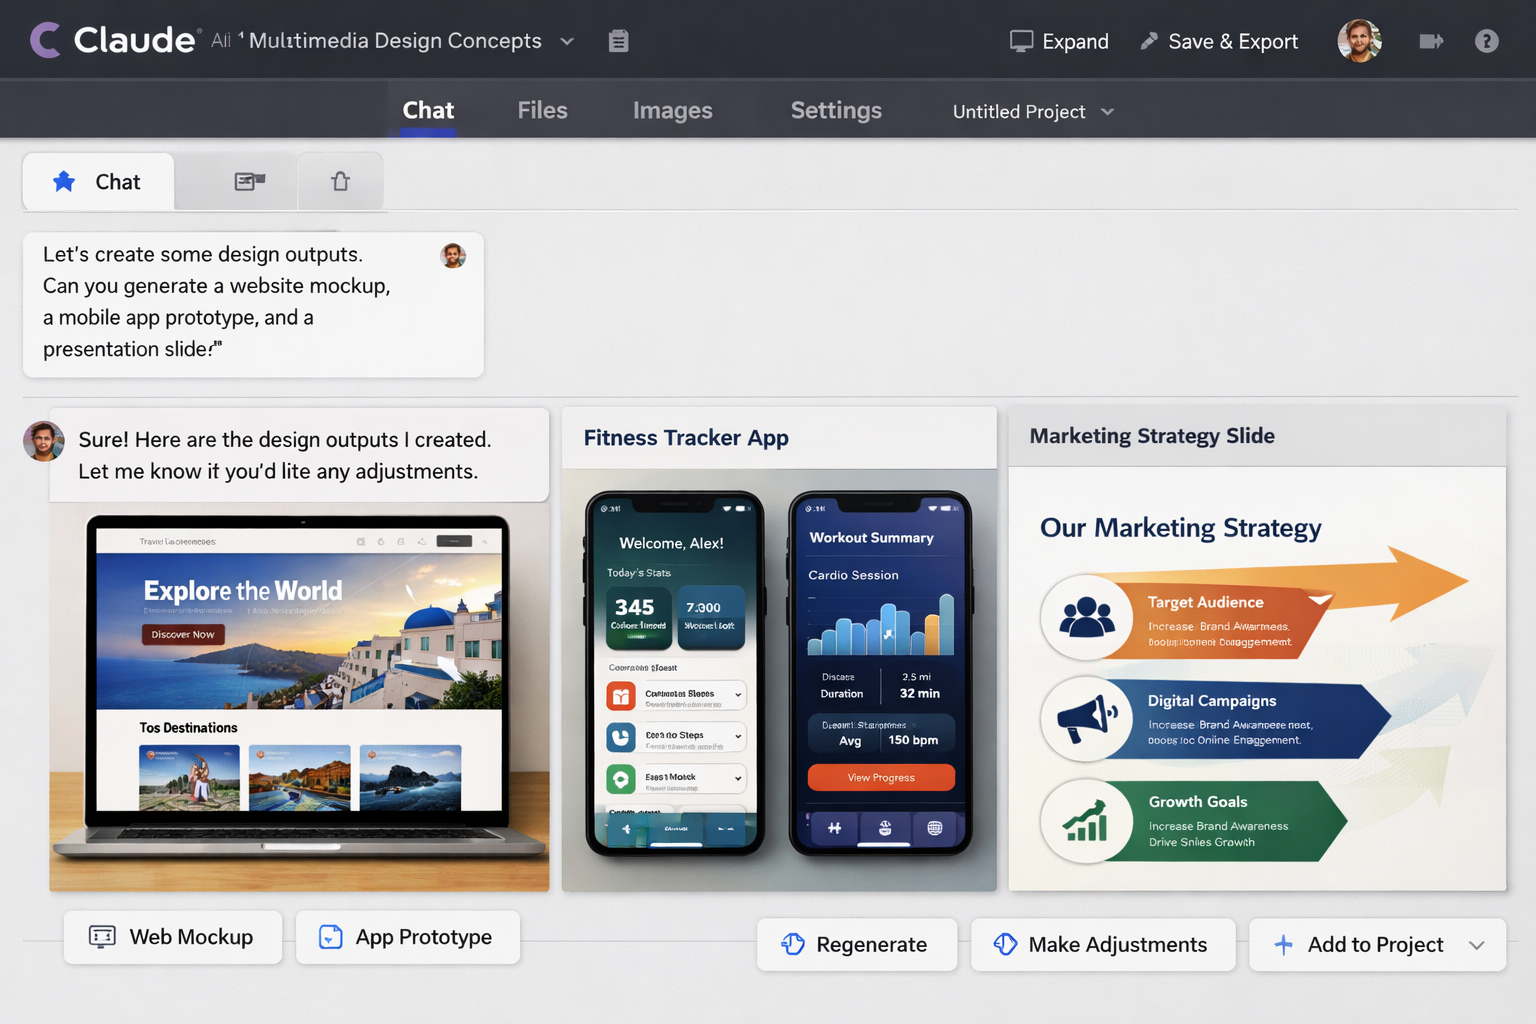Click the 345 calories stat card
The width and height of the screenshot is (1536, 1024).
[x=638, y=616]
